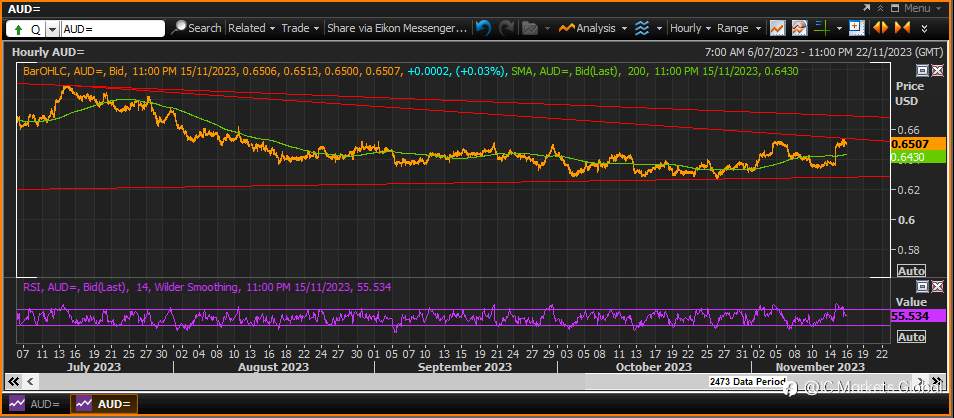Click October 2023 on time axis
The image size is (954, 418).
coord(653,367)
